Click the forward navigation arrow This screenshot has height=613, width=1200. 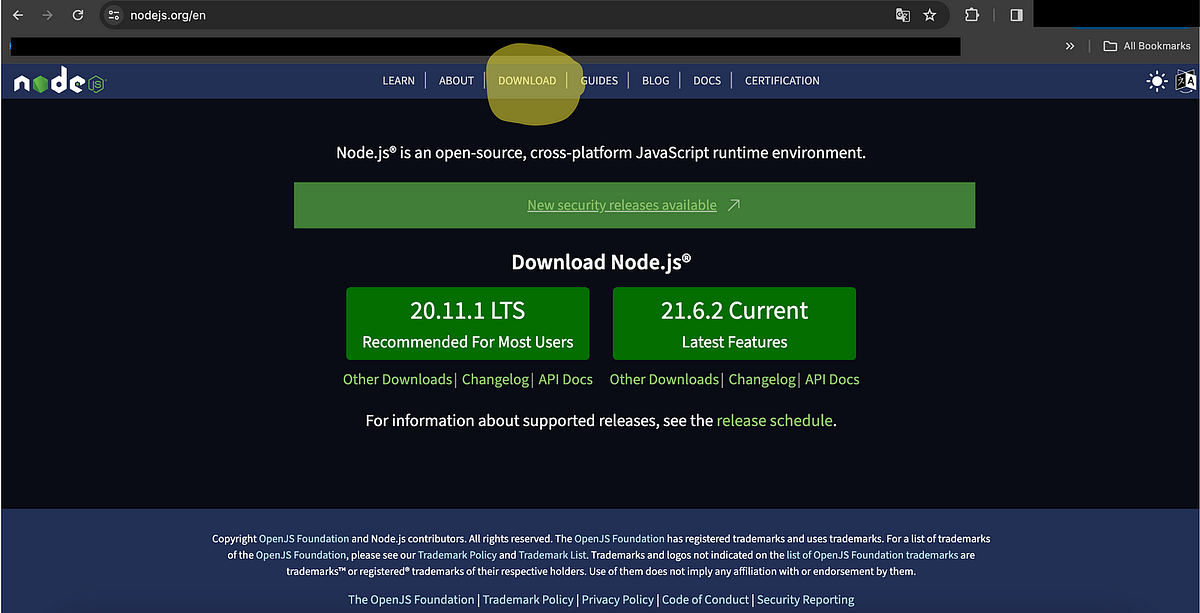47,15
